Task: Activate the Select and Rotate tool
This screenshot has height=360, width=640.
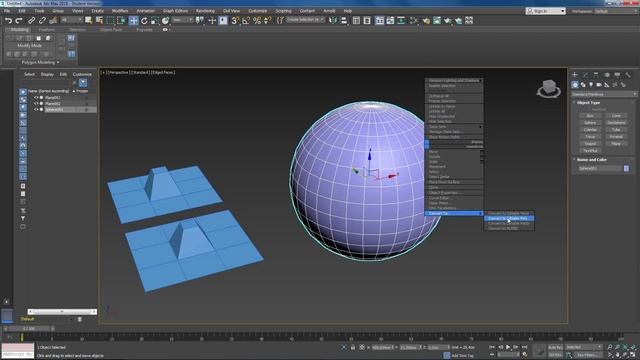Action: pyautogui.click(x=144, y=20)
